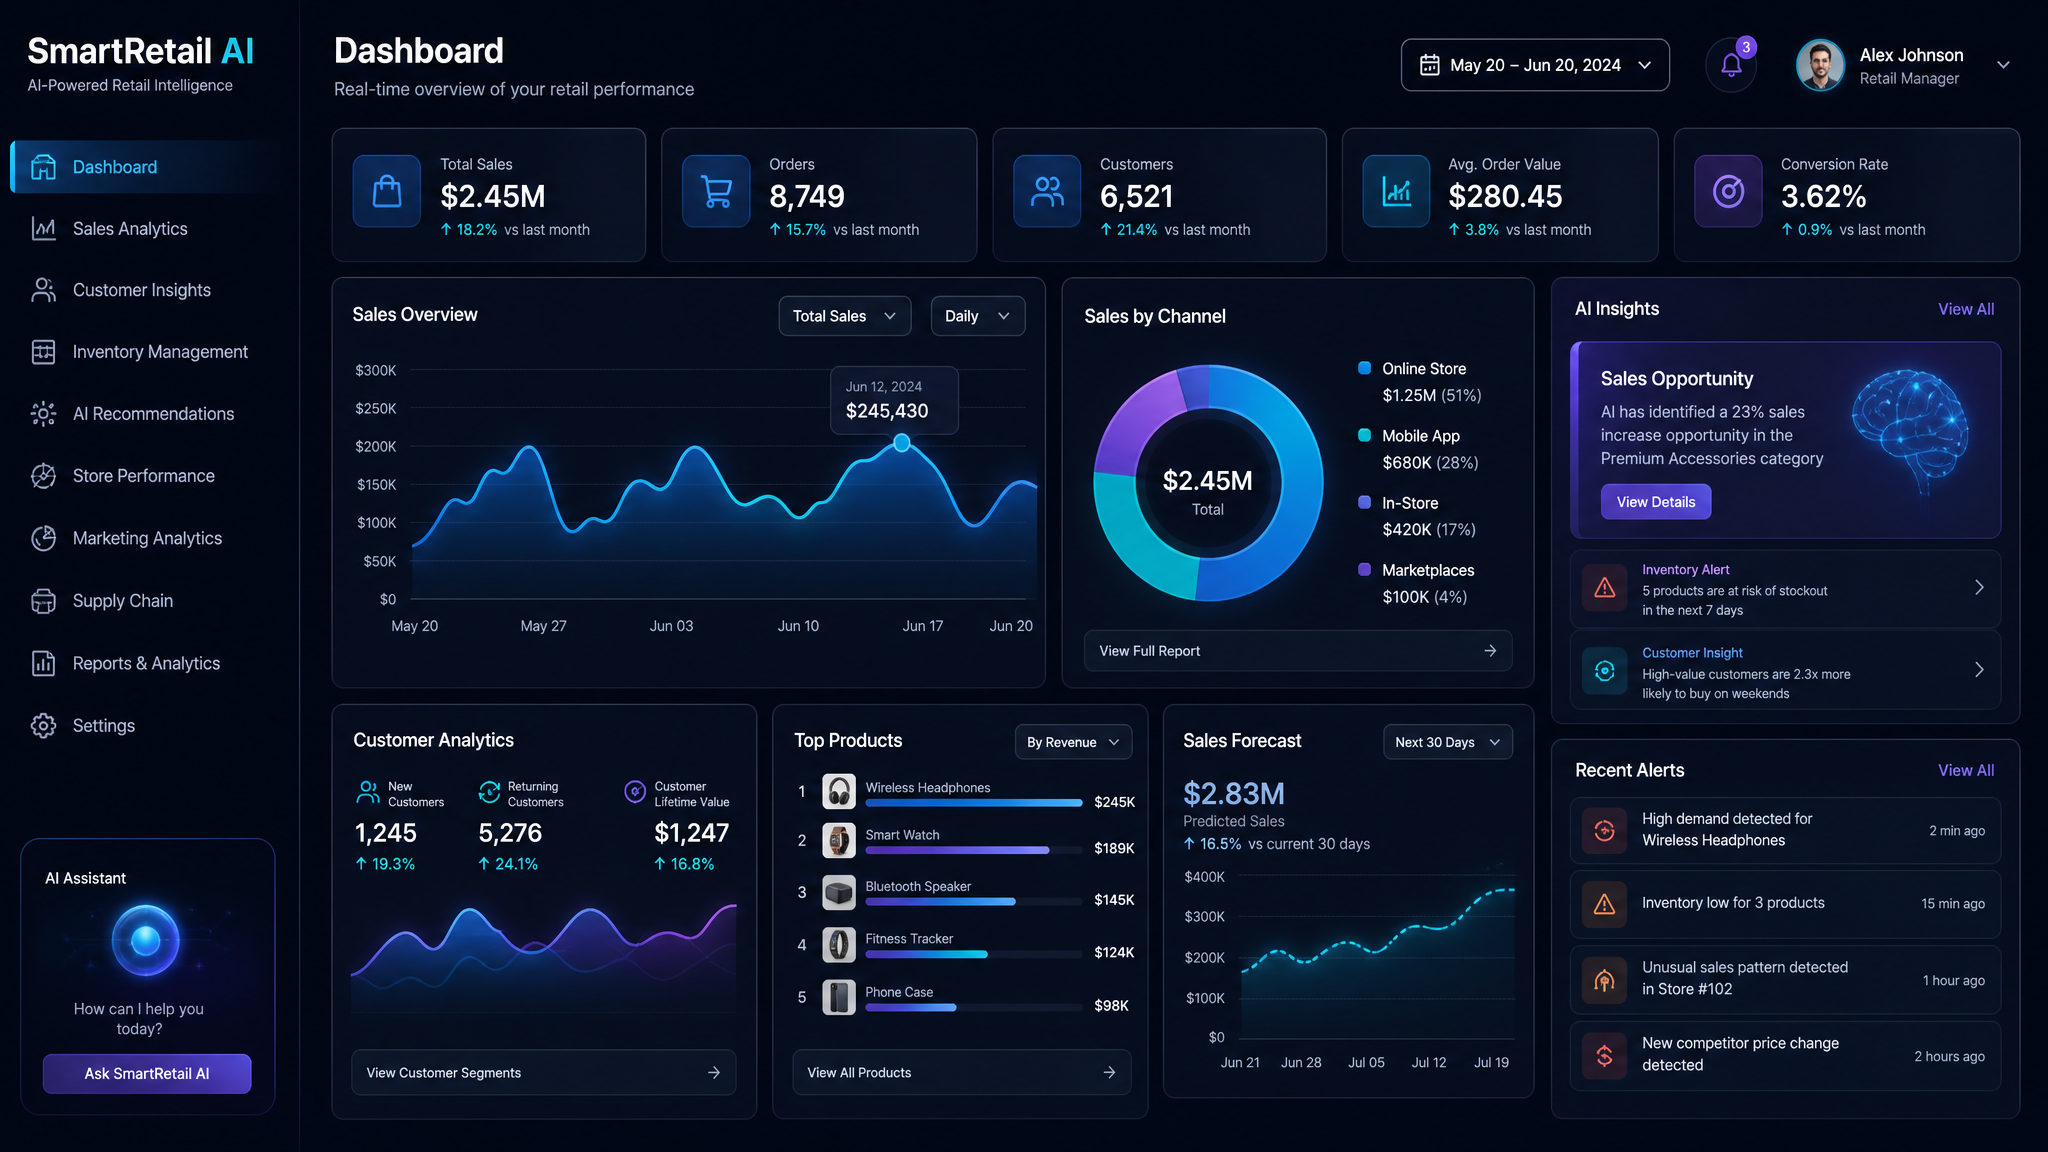Open the By Revenue sort dropdown

point(1073,742)
